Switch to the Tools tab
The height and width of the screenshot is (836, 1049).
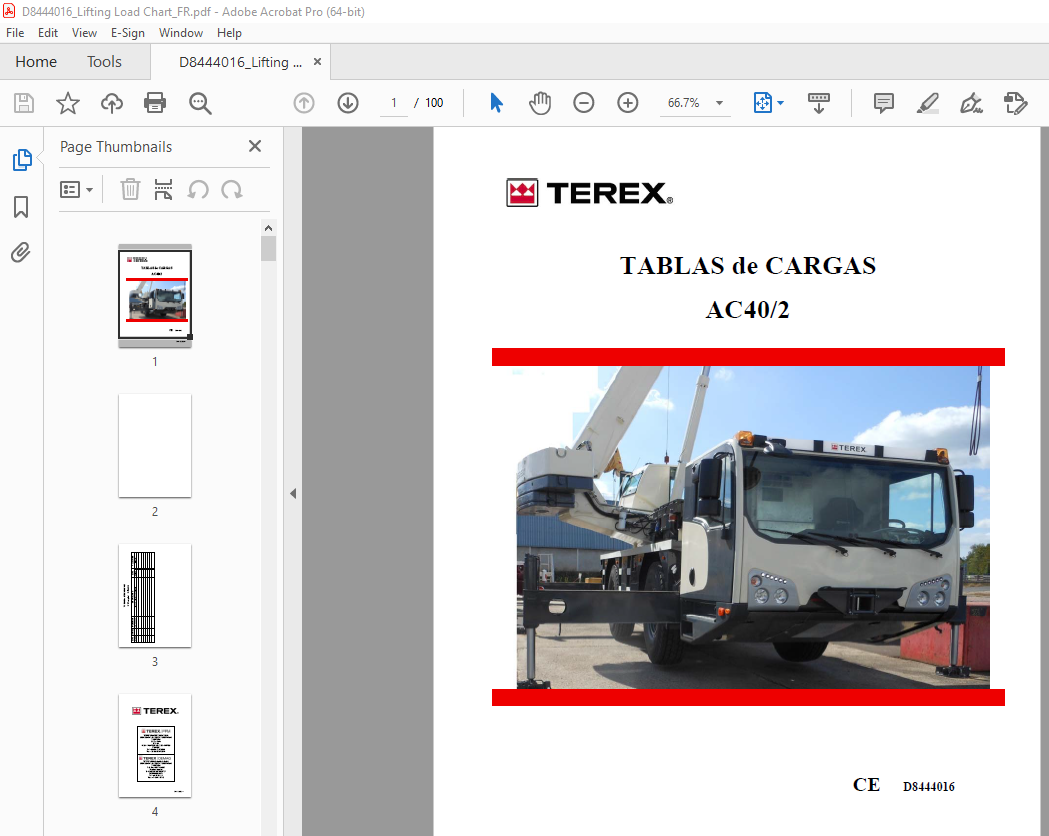click(x=104, y=62)
